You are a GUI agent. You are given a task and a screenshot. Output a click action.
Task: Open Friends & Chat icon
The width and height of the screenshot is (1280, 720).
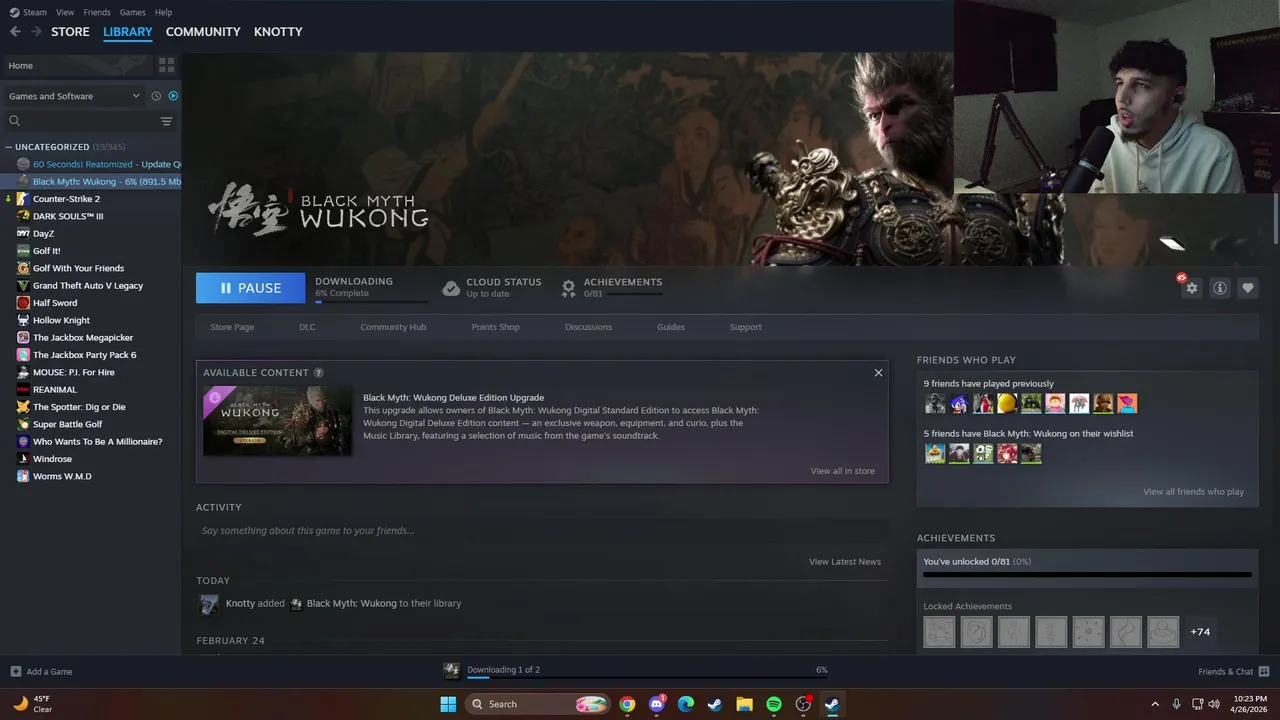(1264, 672)
